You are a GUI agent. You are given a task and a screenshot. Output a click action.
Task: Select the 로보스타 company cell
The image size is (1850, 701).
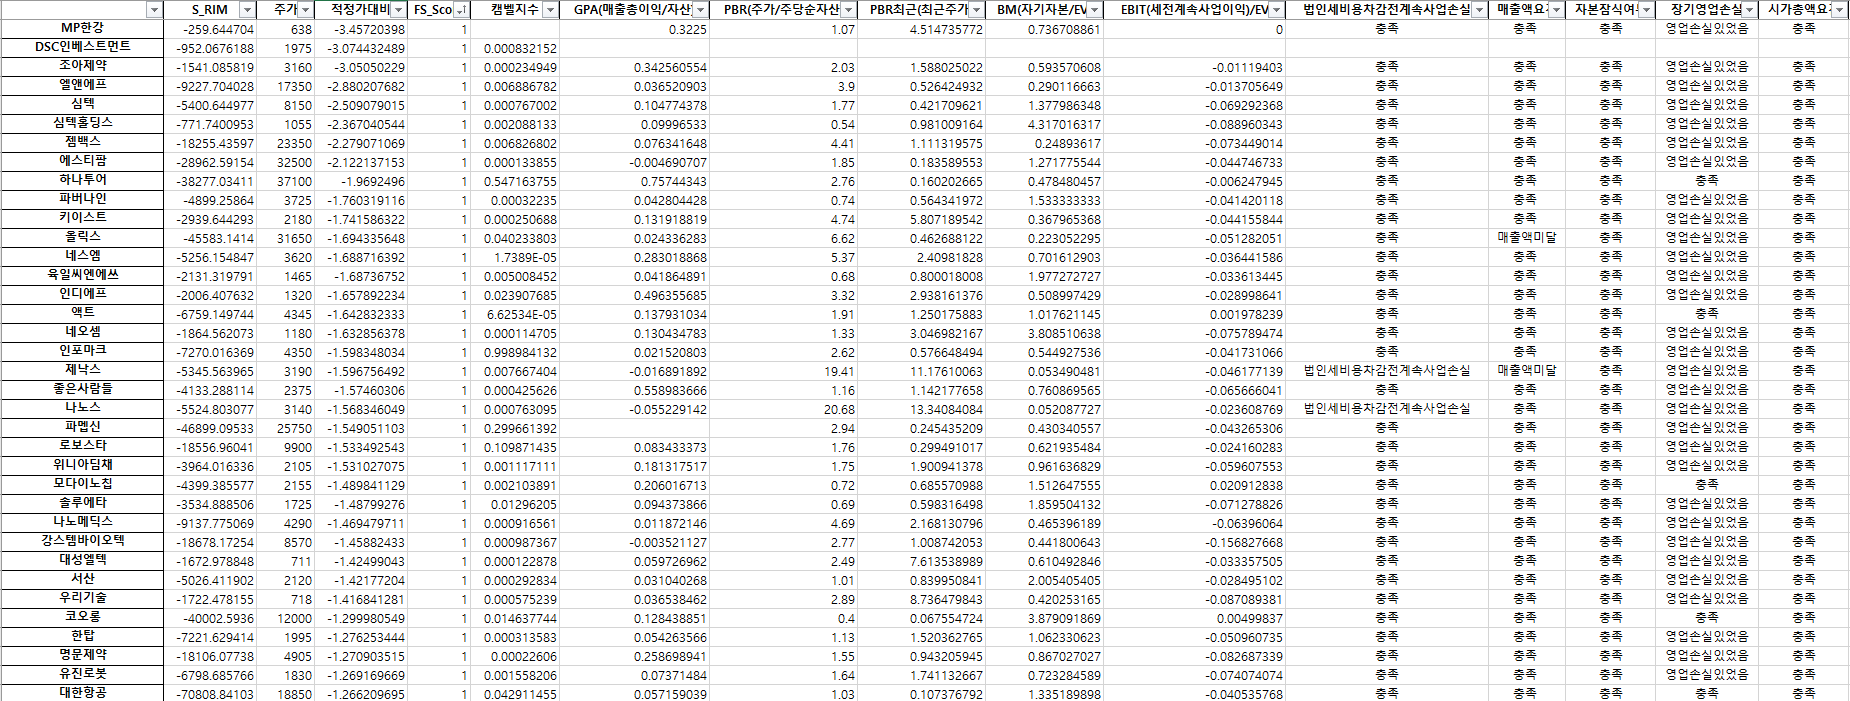point(82,447)
